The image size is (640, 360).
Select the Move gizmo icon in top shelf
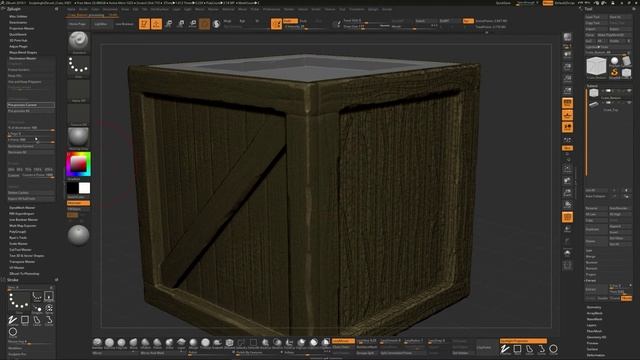pos(169,24)
